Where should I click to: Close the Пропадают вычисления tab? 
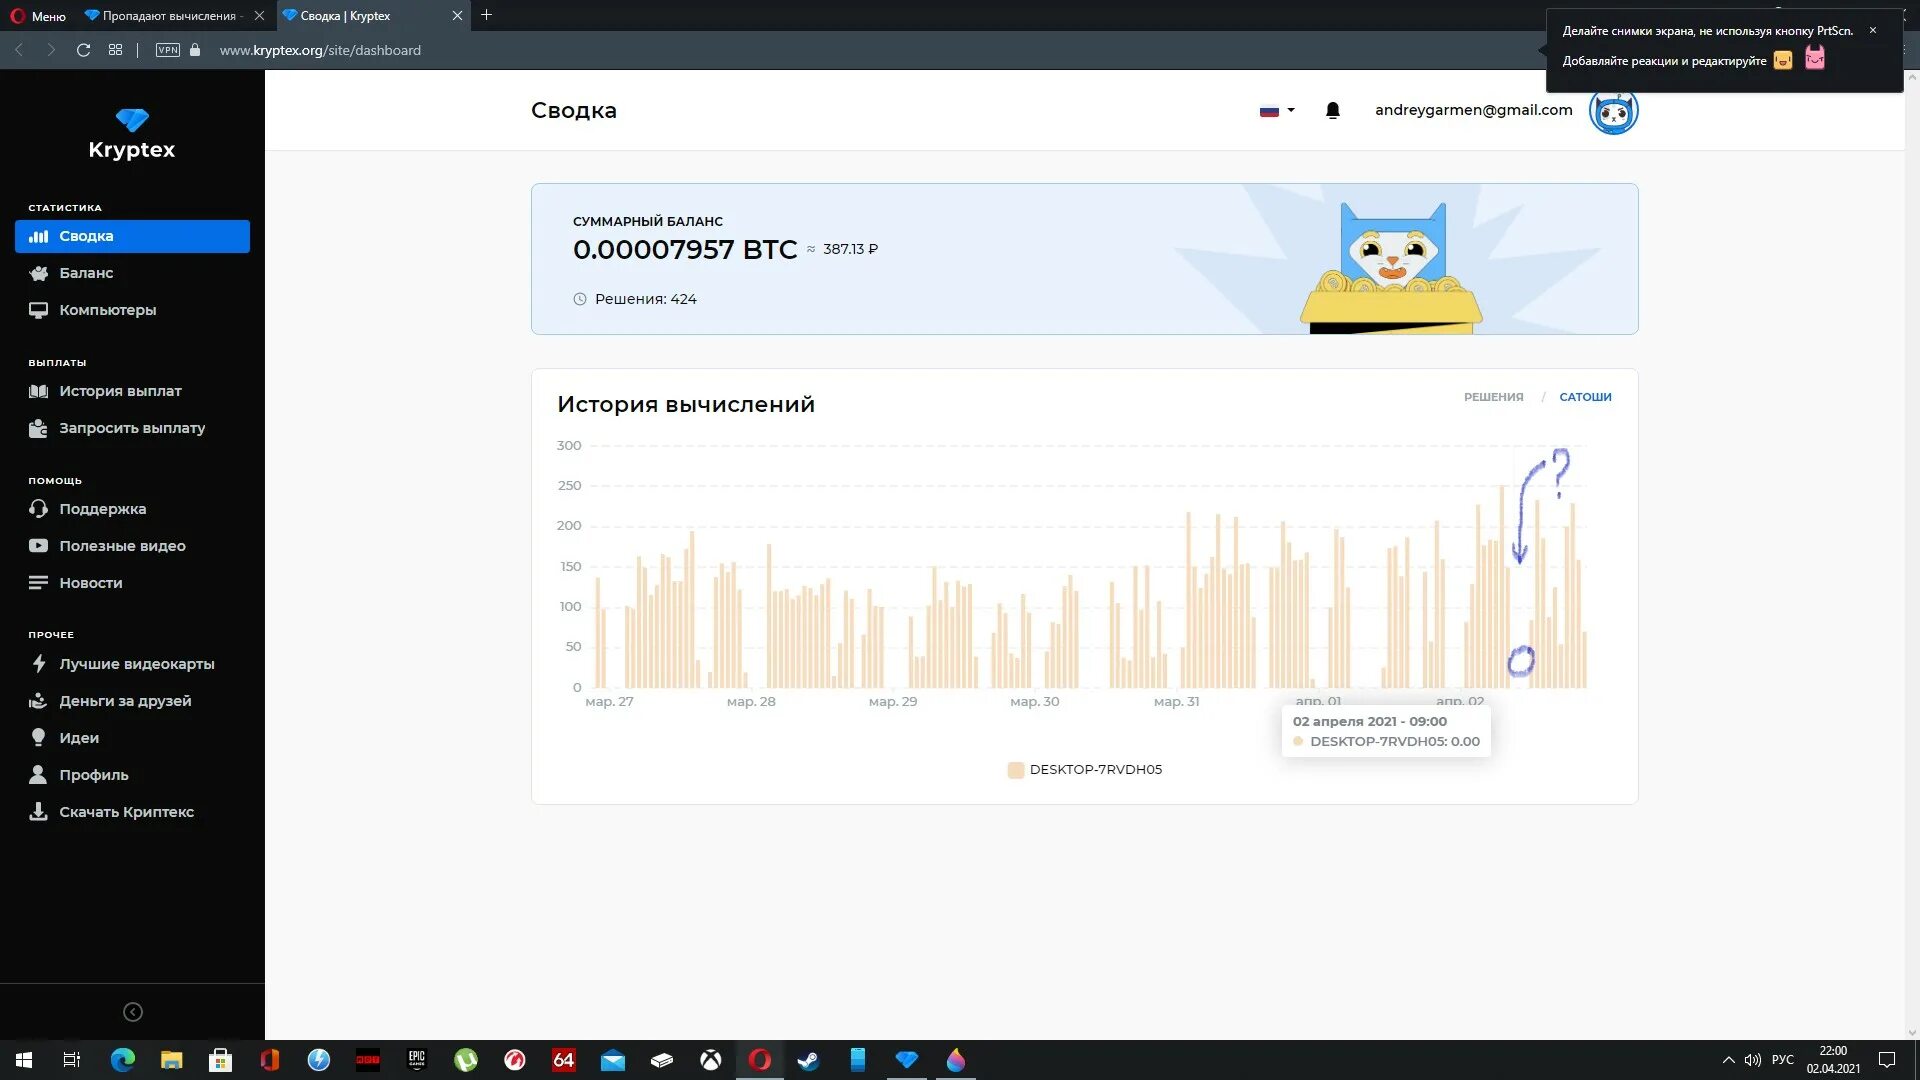[x=259, y=16]
